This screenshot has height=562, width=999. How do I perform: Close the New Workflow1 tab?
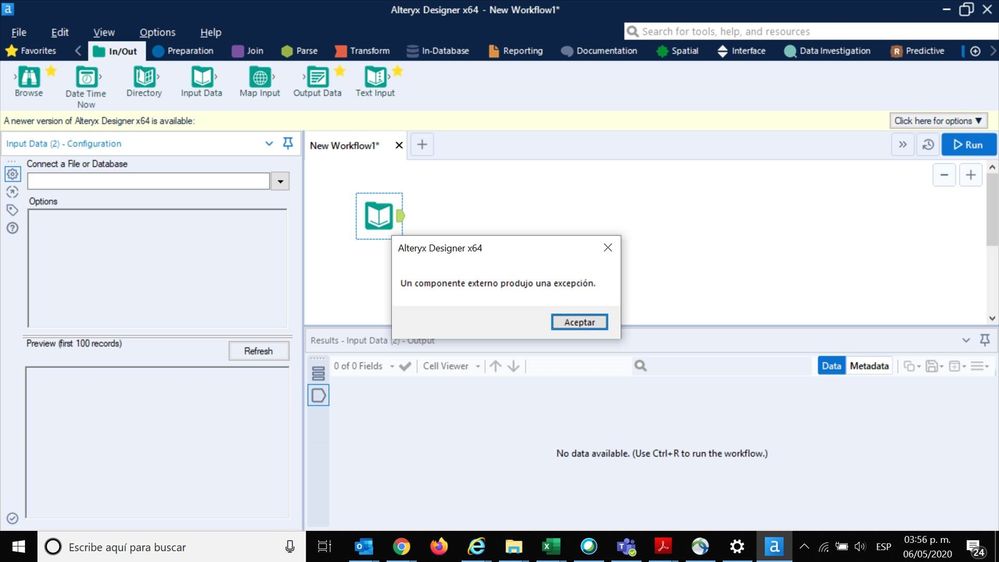pos(399,145)
